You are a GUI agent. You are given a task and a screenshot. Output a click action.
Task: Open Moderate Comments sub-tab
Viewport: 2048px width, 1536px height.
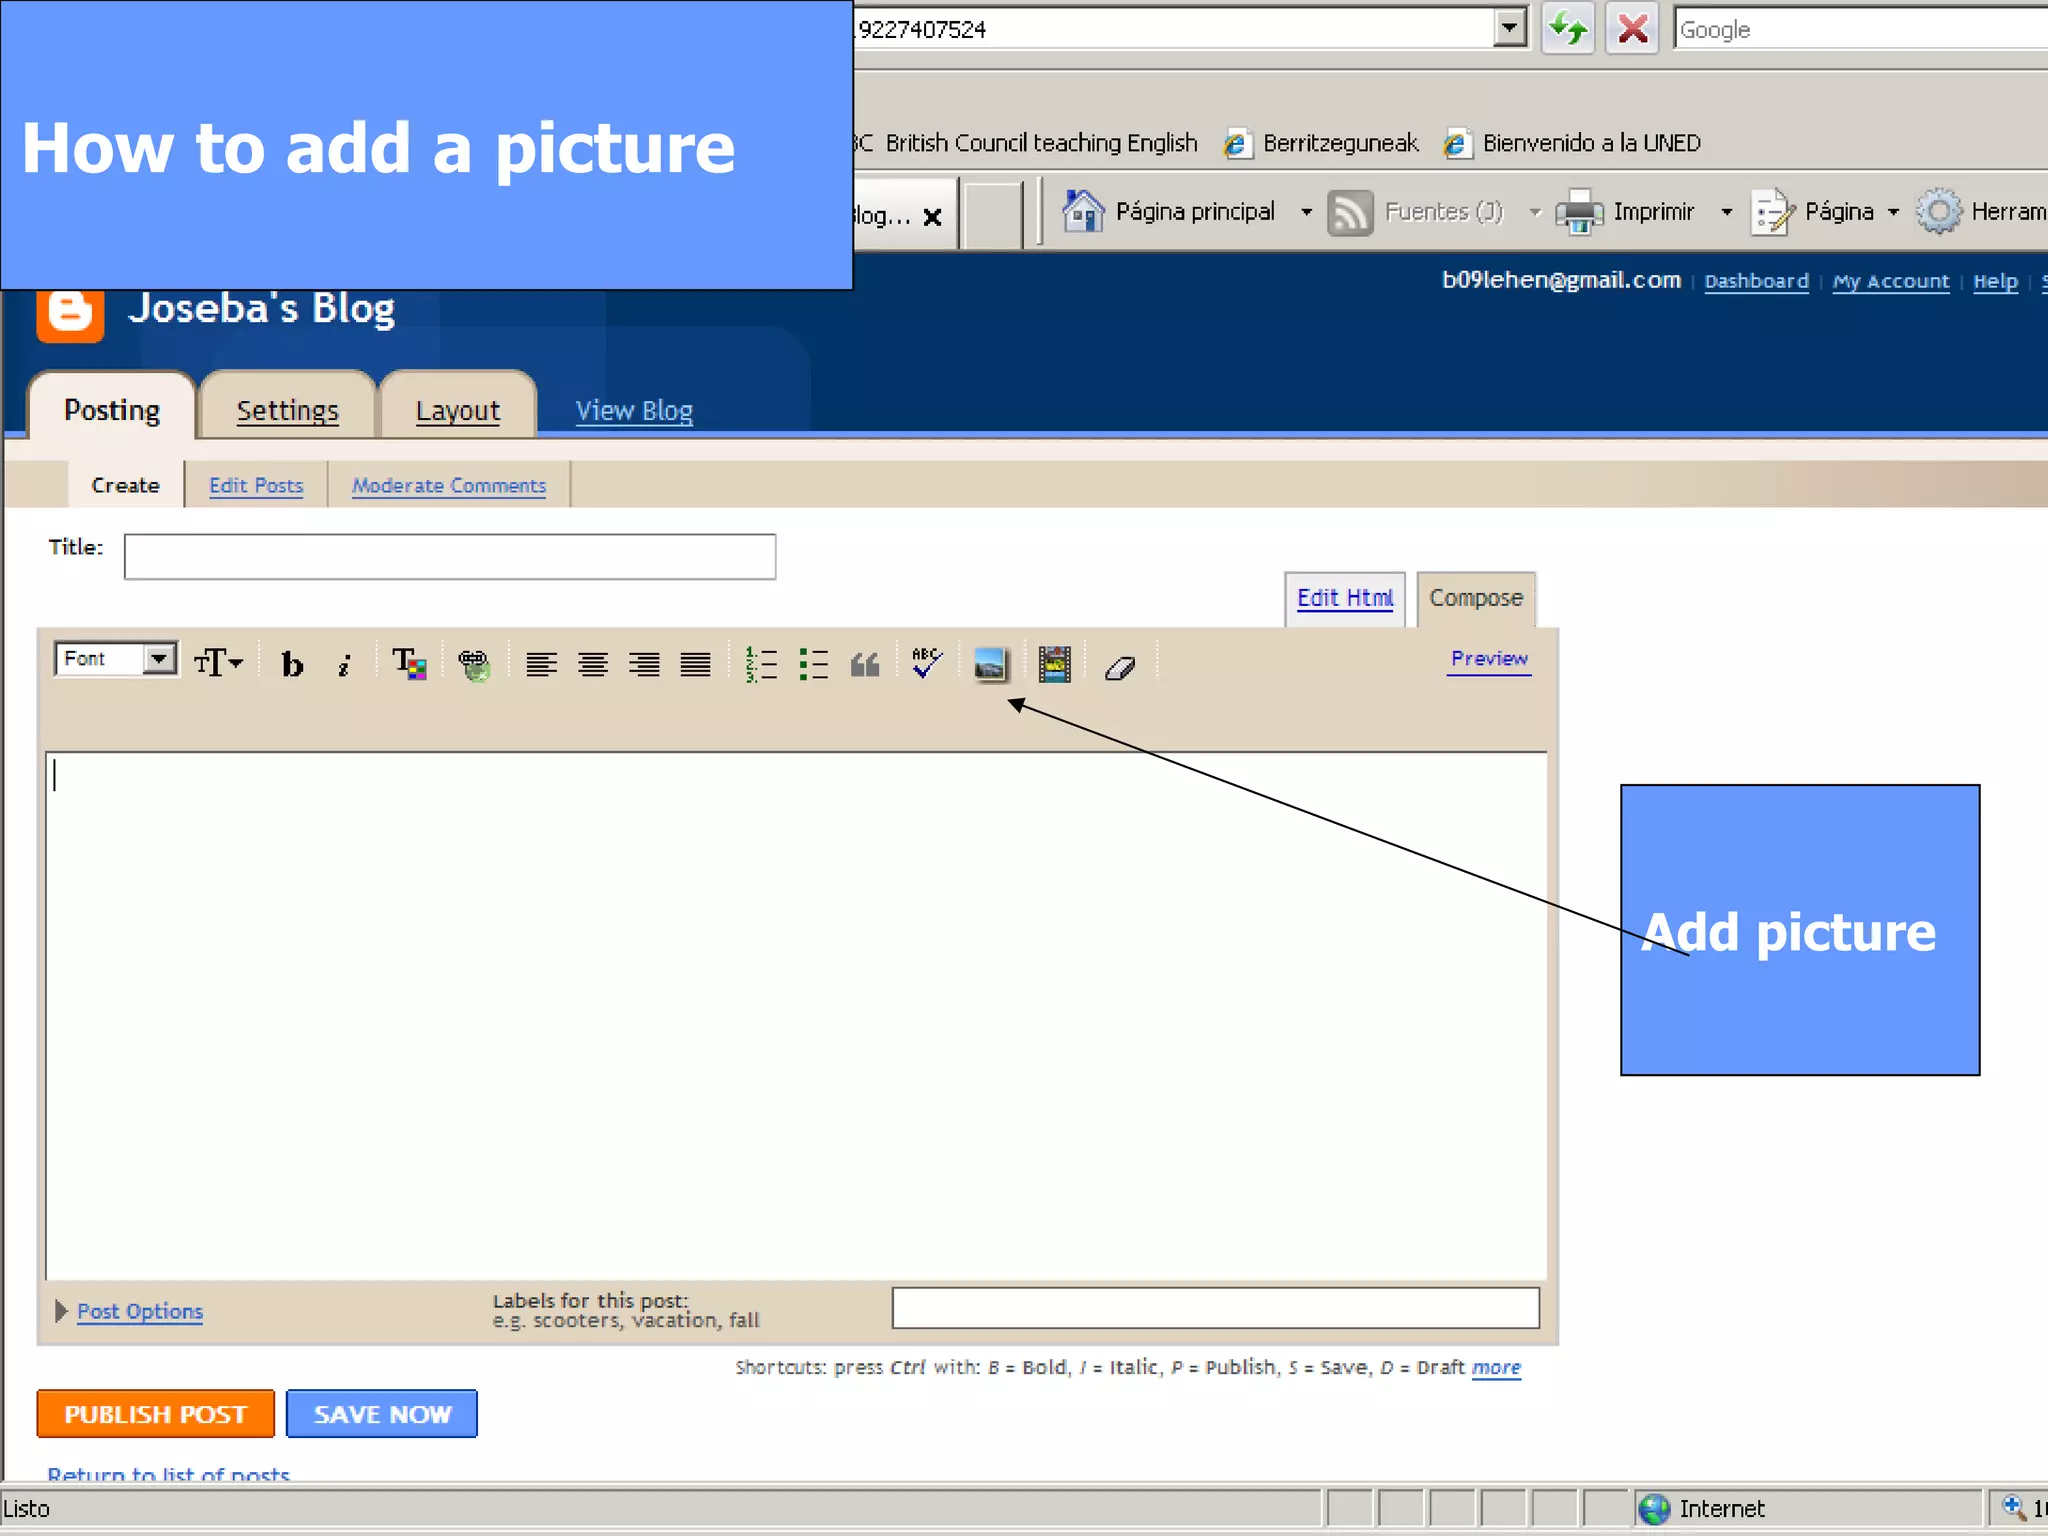click(x=449, y=485)
